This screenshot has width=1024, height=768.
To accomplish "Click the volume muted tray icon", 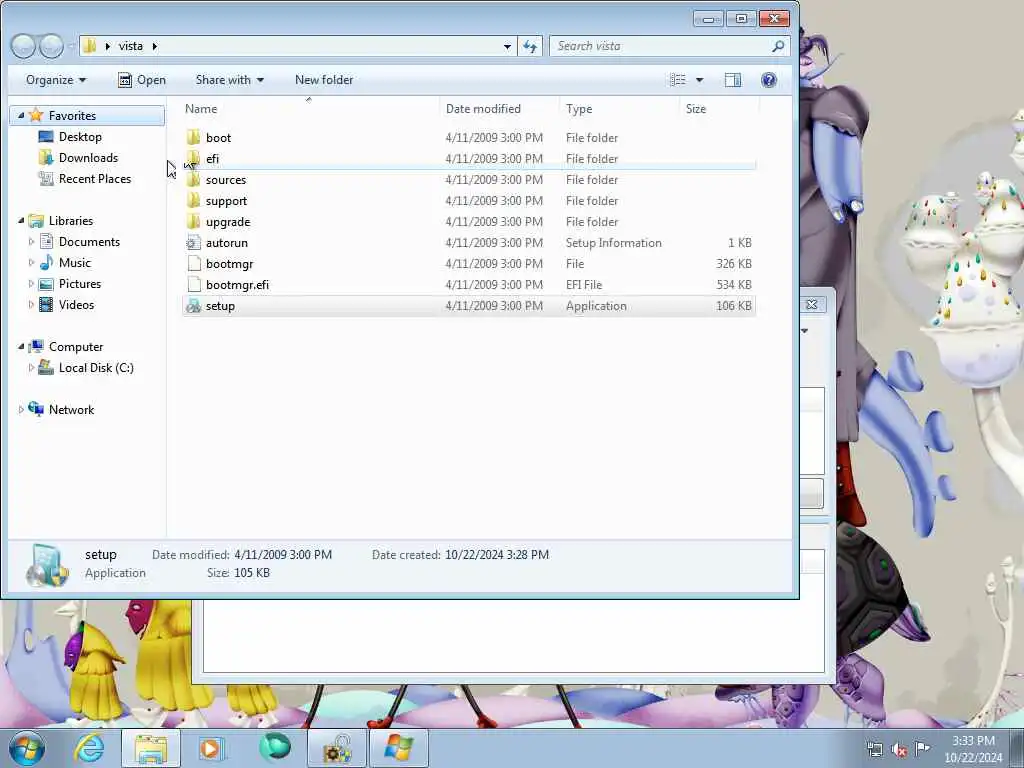I will click(x=899, y=749).
